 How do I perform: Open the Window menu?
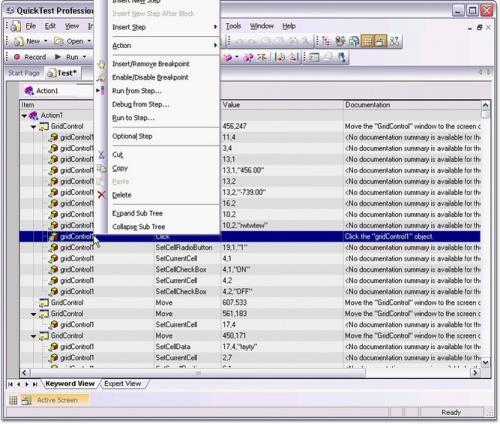pyautogui.click(x=262, y=26)
